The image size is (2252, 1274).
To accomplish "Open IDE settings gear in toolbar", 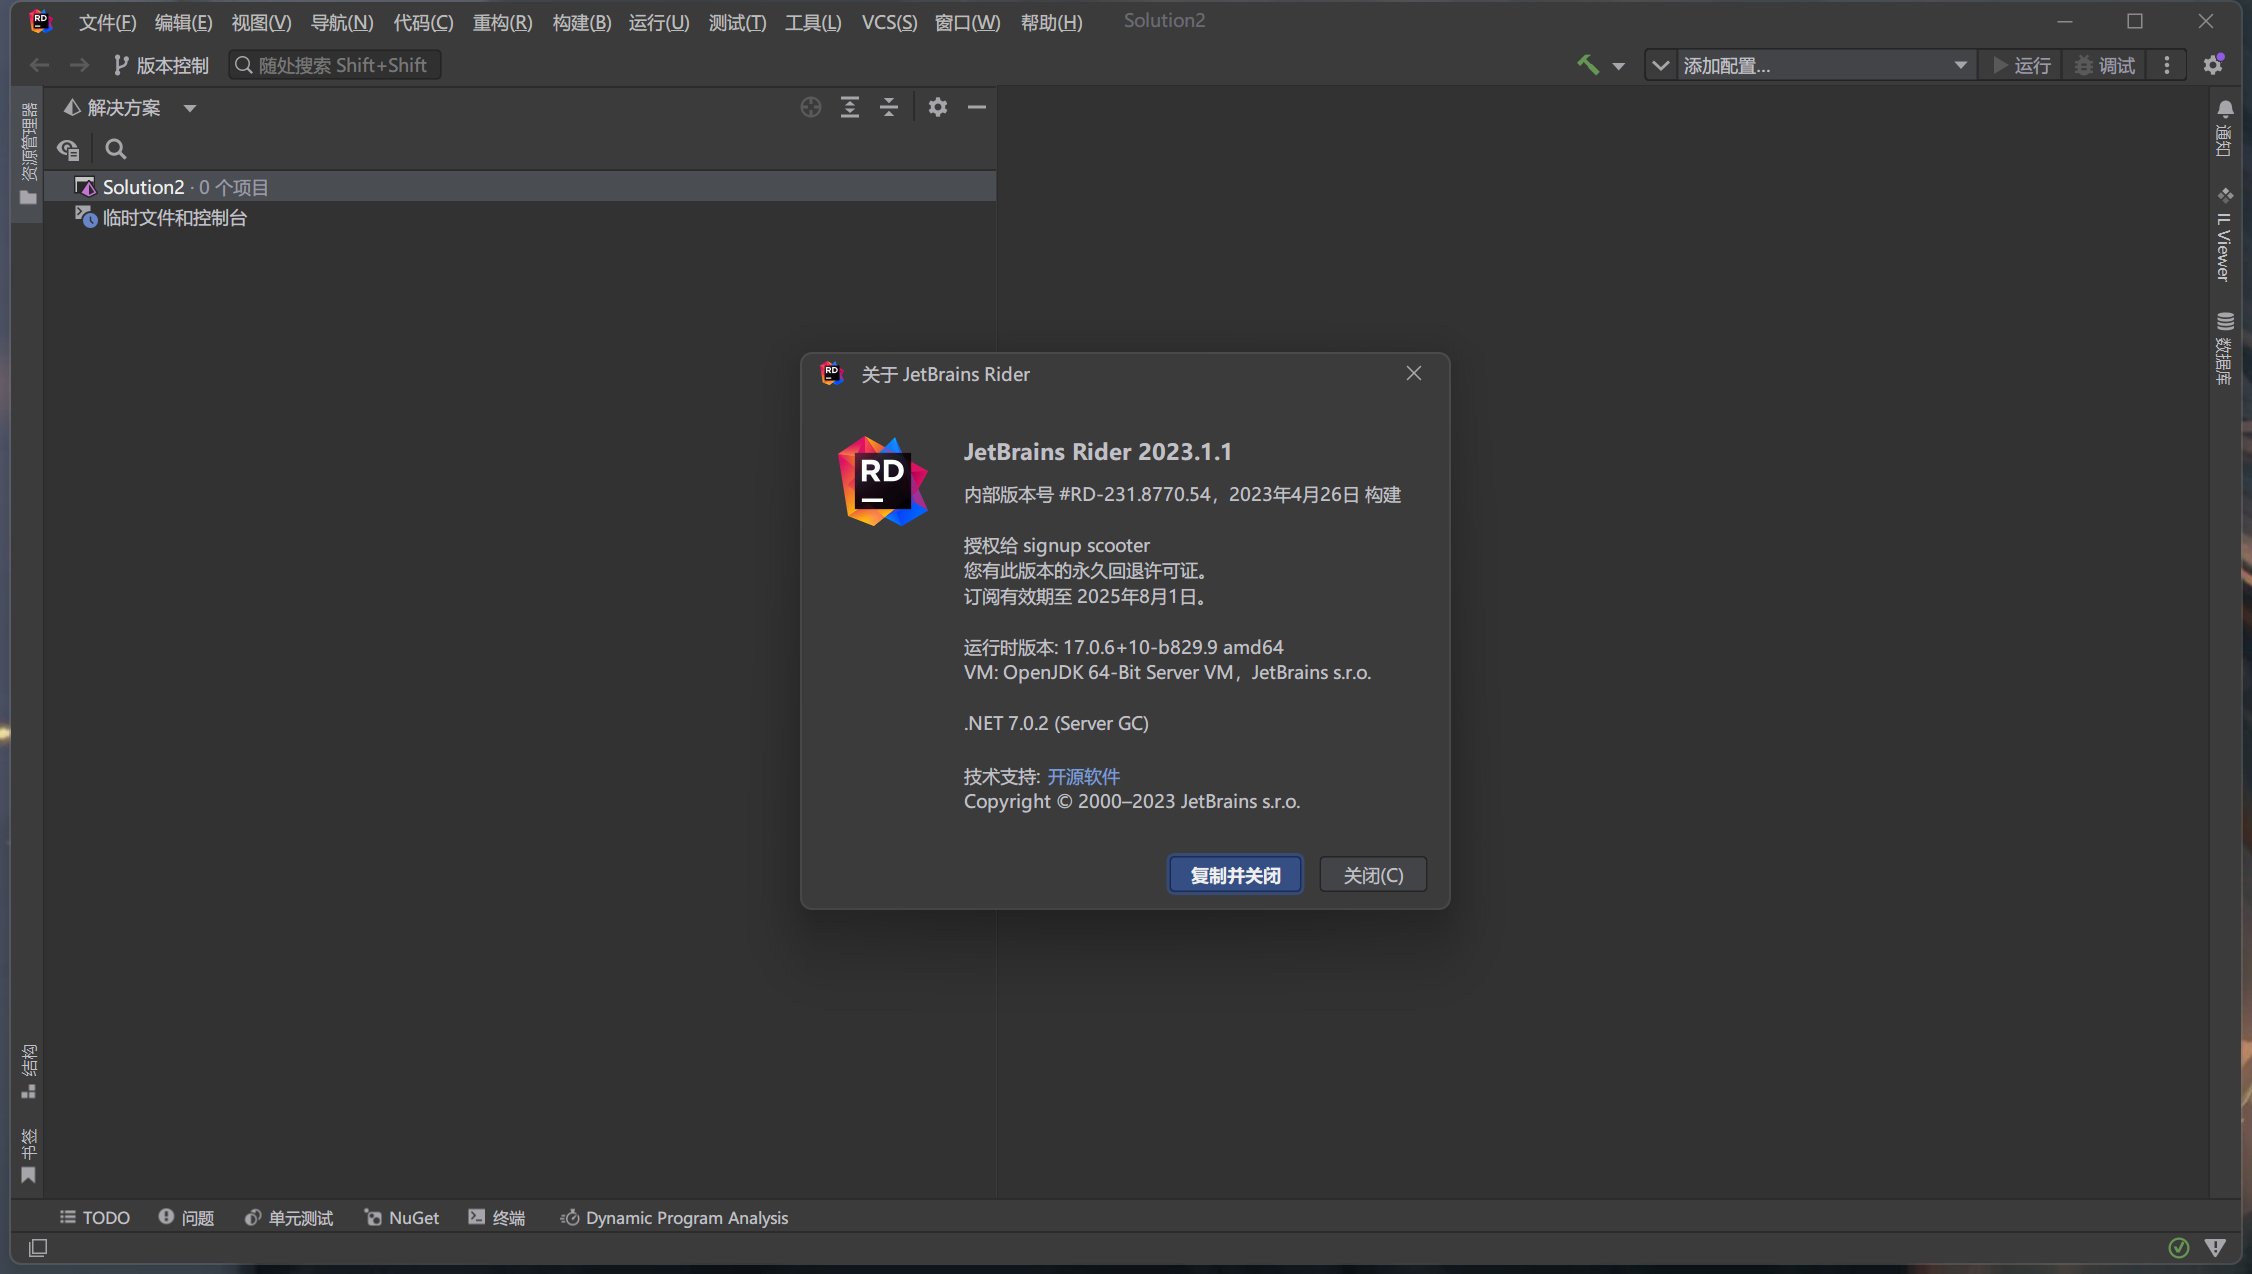I will [x=2213, y=64].
